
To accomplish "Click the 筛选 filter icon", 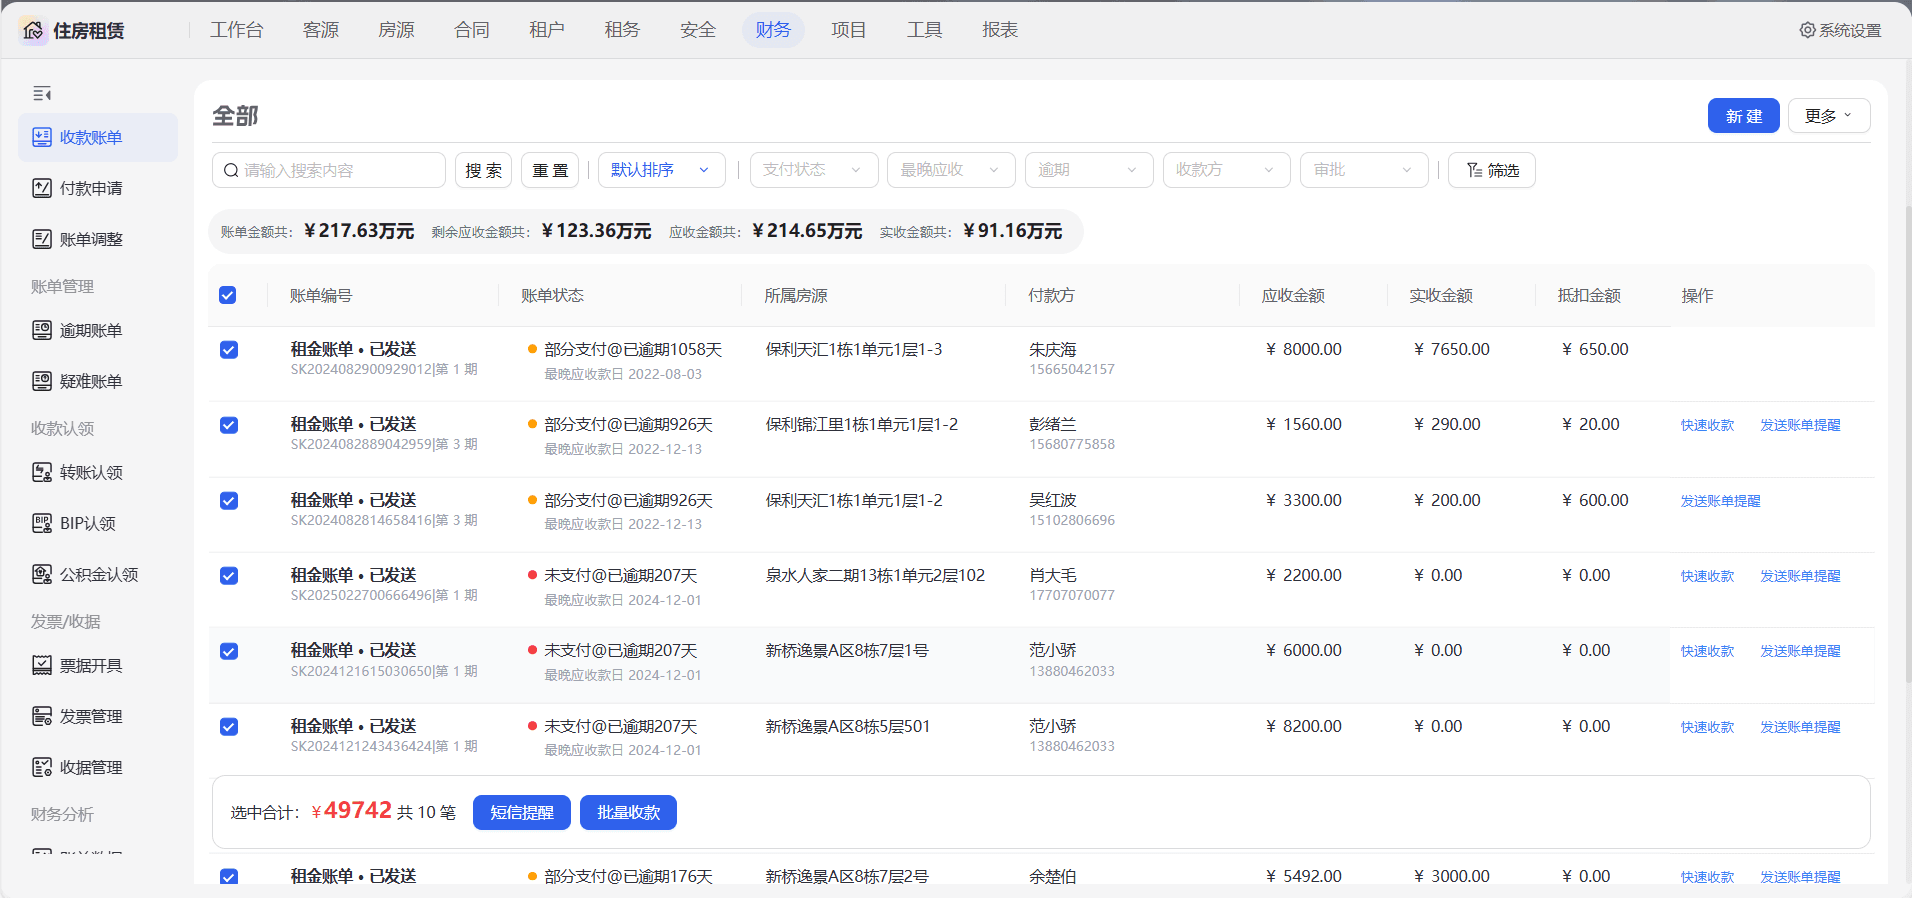I will 1474,170.
